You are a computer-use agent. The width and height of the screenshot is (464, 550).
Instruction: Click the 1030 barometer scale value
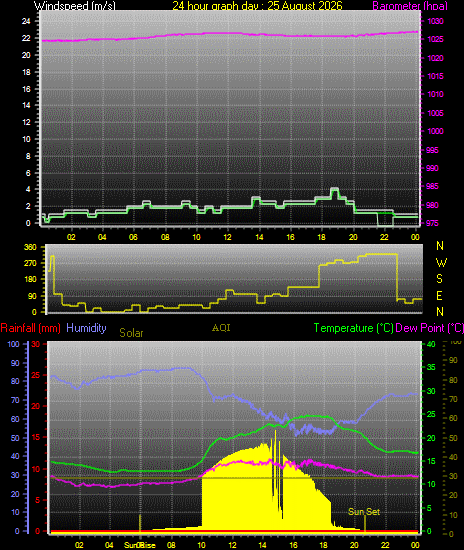click(435, 21)
